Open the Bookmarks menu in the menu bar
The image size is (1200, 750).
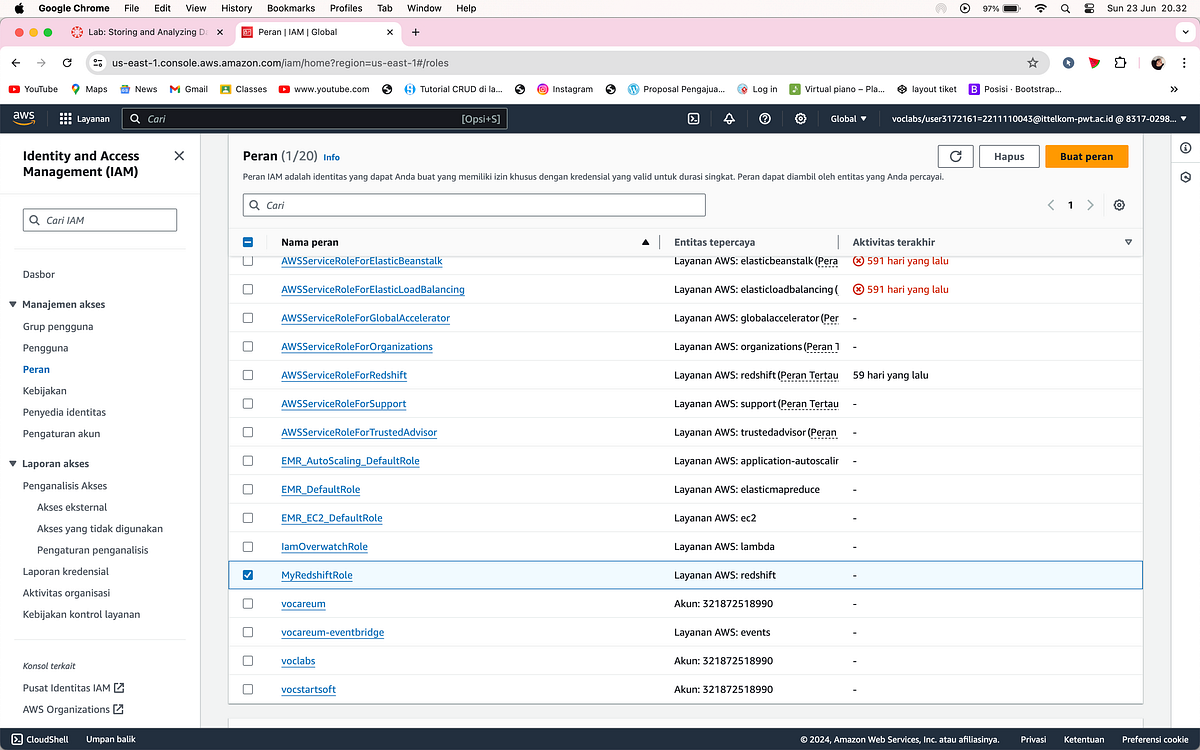[290, 8]
